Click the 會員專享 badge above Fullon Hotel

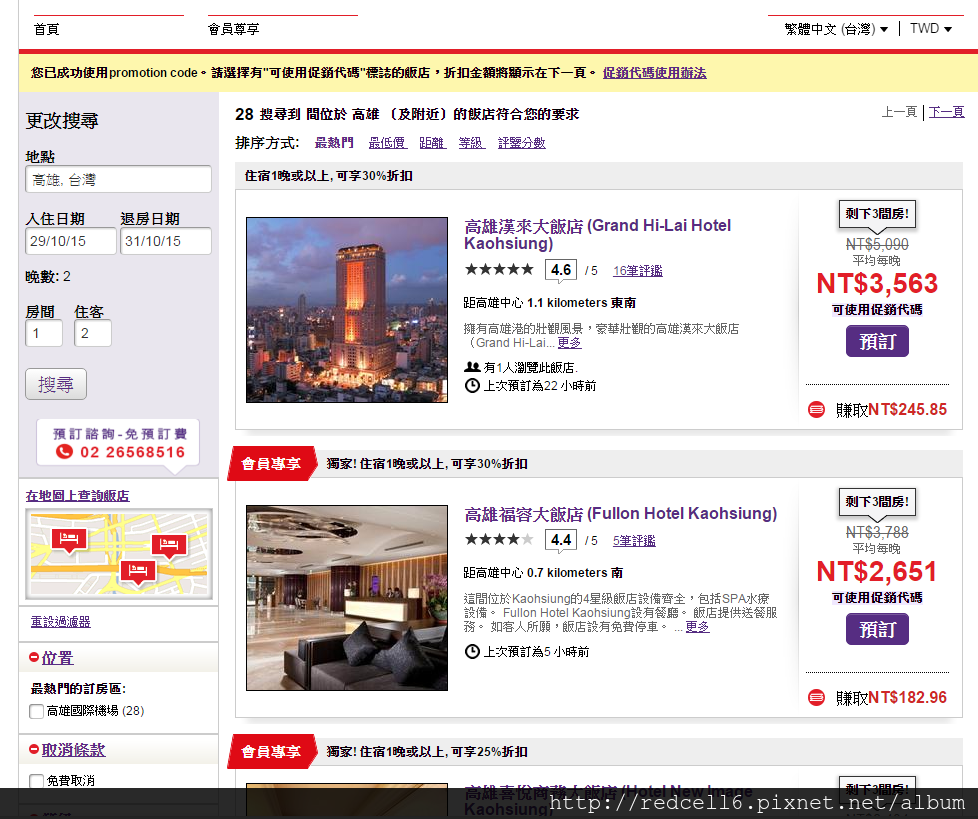click(272, 464)
